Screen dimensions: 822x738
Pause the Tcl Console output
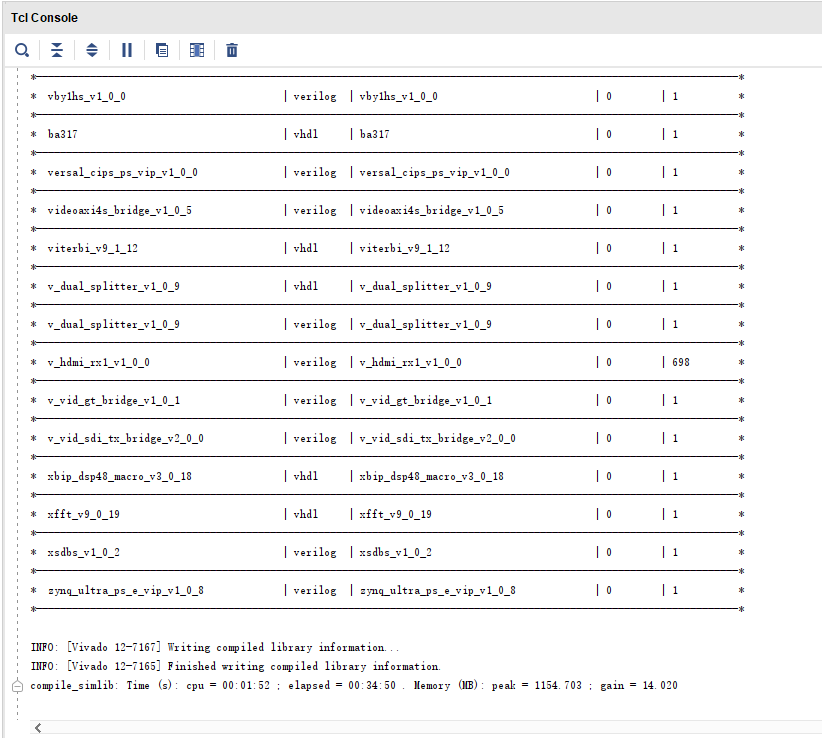127,50
